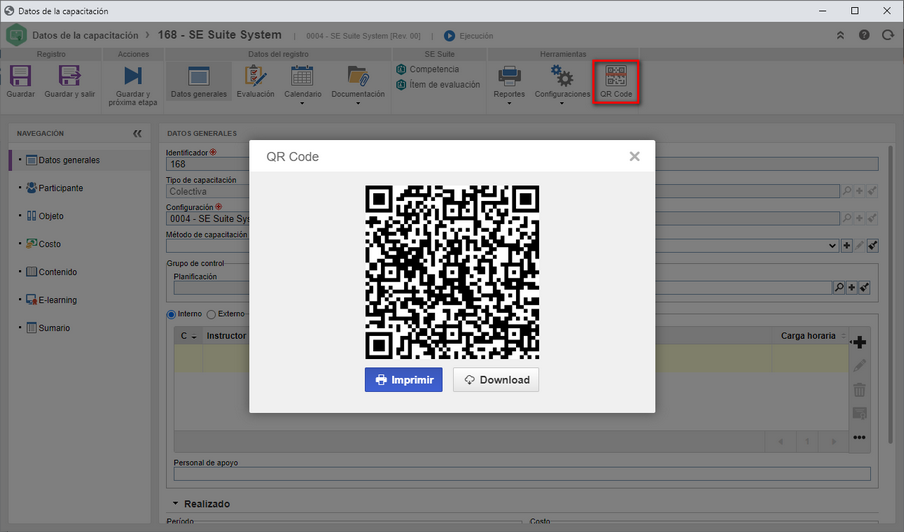Open the Datos generales toolbar section
Image resolution: width=904 pixels, height=532 pixels.
point(198,81)
